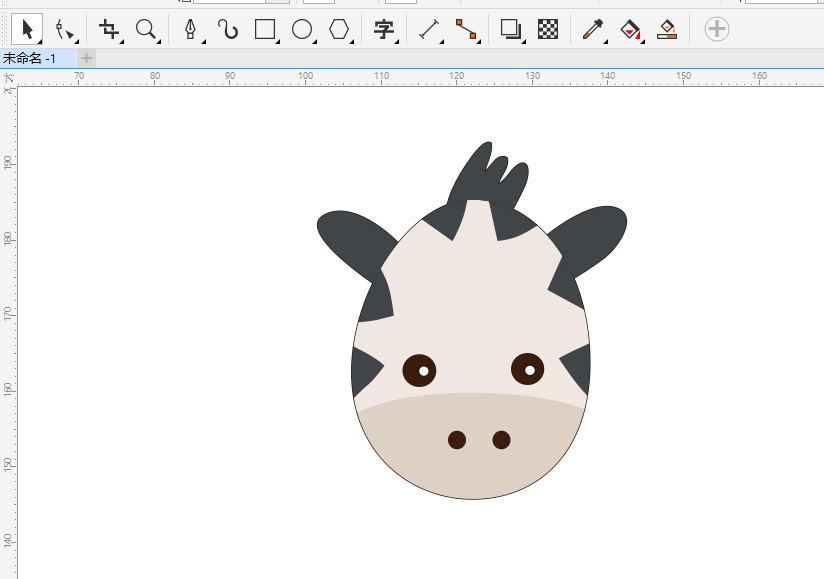Activate the Text tool (字)
Viewport: 824px width, 579px height.
[x=384, y=29]
